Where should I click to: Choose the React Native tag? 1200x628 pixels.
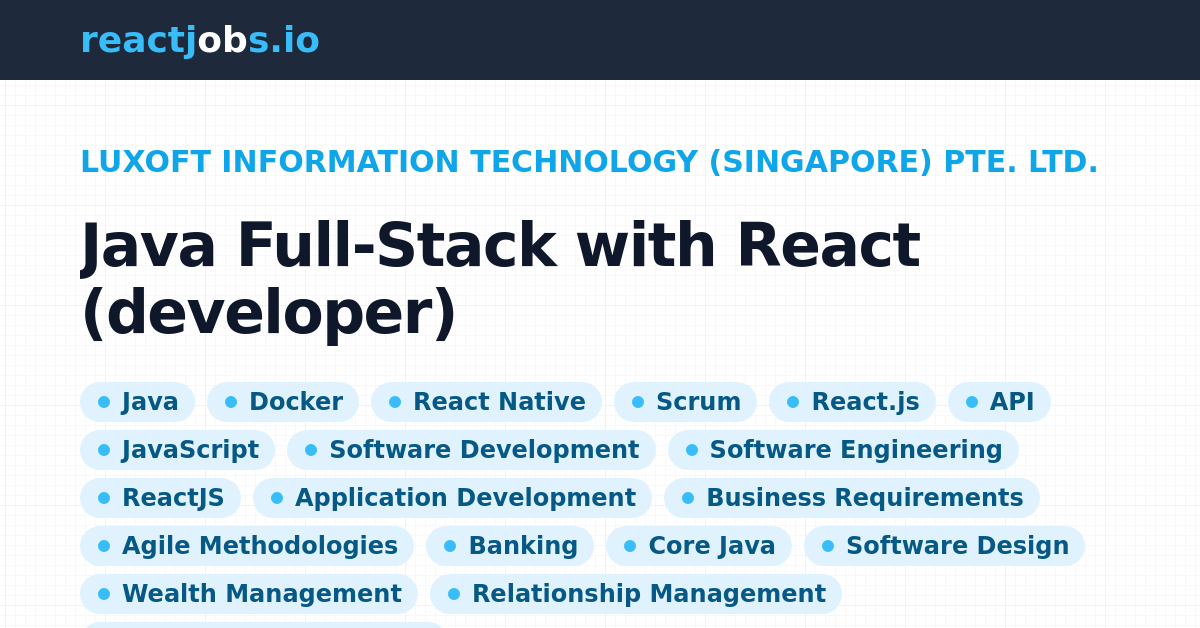(486, 402)
